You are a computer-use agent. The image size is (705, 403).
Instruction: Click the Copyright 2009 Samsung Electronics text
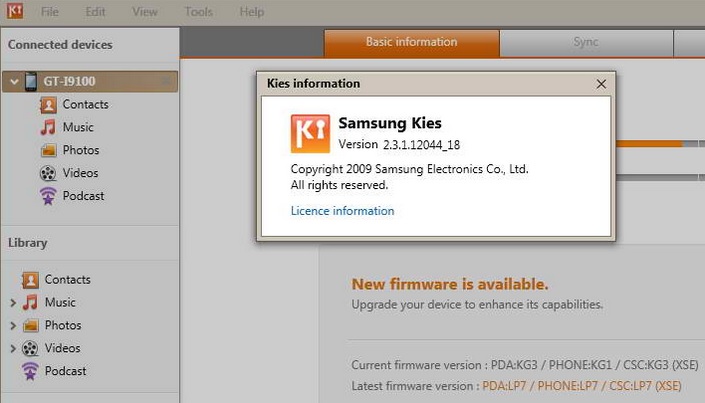click(410, 170)
